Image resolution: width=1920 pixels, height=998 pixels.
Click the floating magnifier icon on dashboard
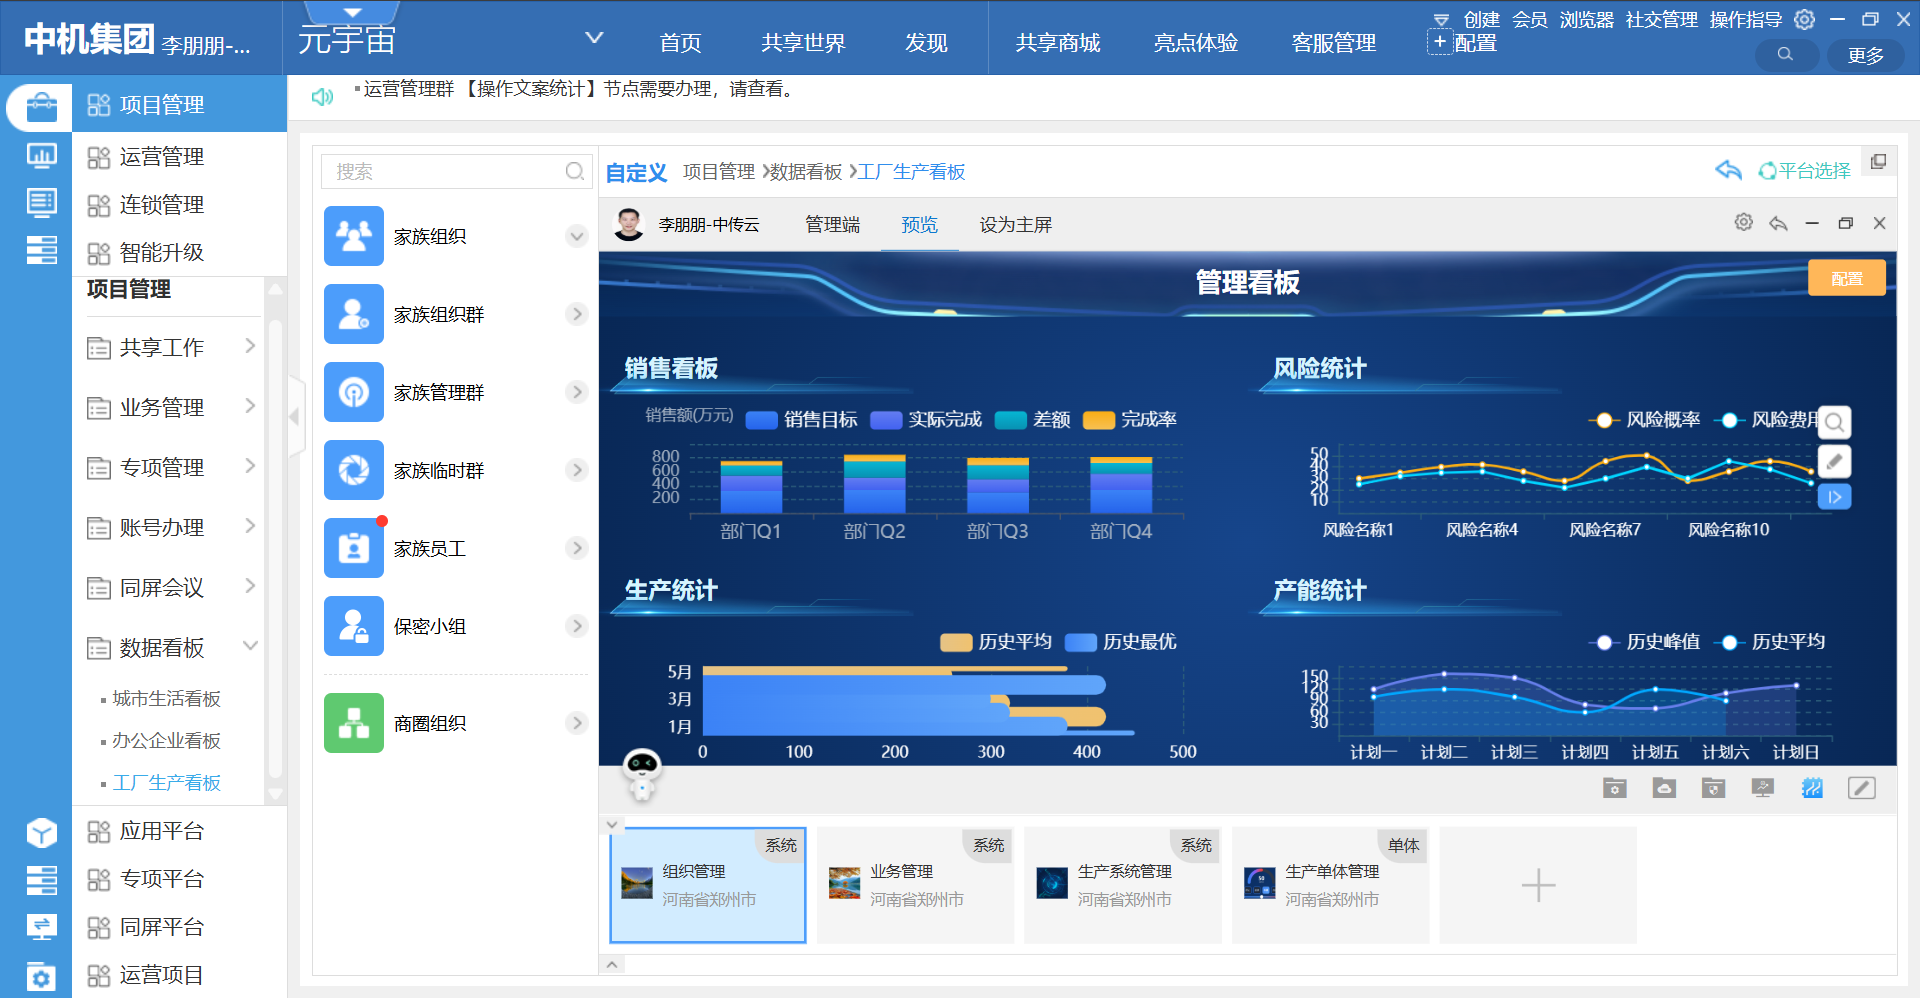pos(1834,423)
